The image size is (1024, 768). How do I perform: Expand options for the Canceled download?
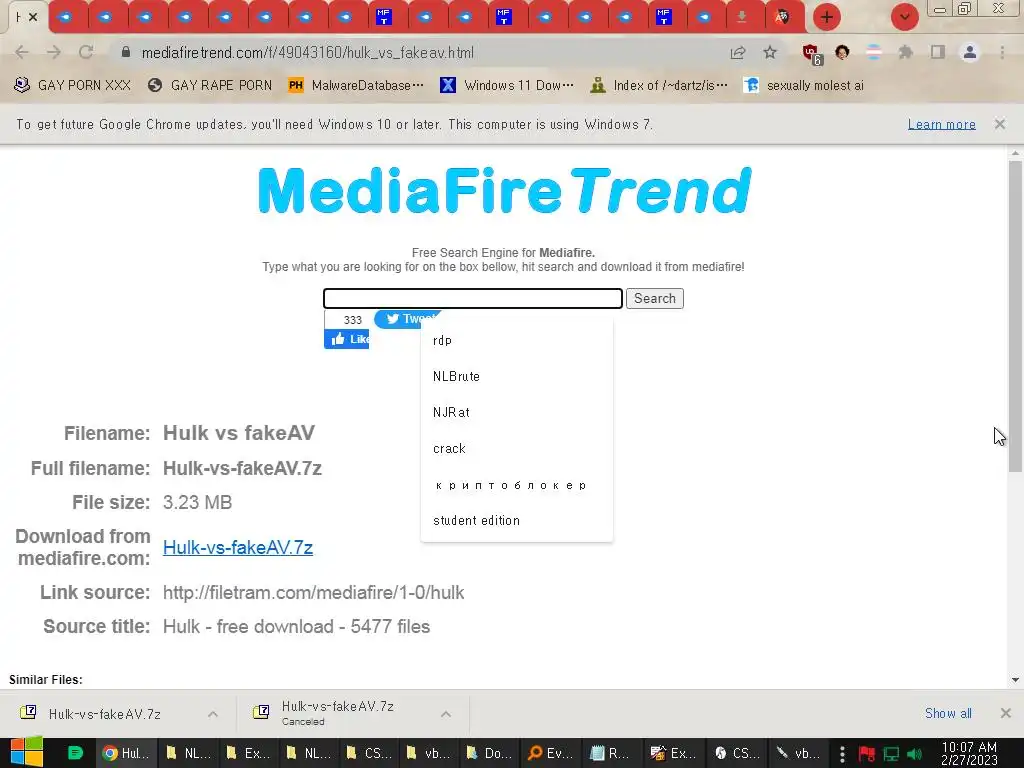(446, 714)
